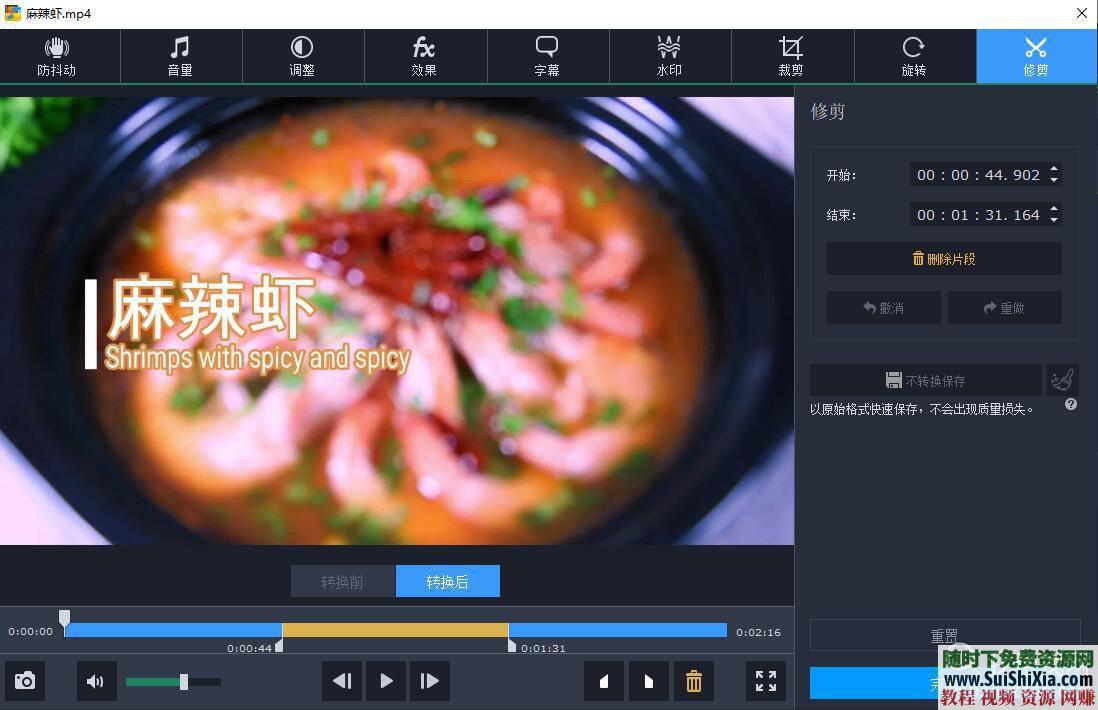Image resolution: width=1098 pixels, height=710 pixels.
Task: Enter full screen preview mode
Action: click(766, 681)
